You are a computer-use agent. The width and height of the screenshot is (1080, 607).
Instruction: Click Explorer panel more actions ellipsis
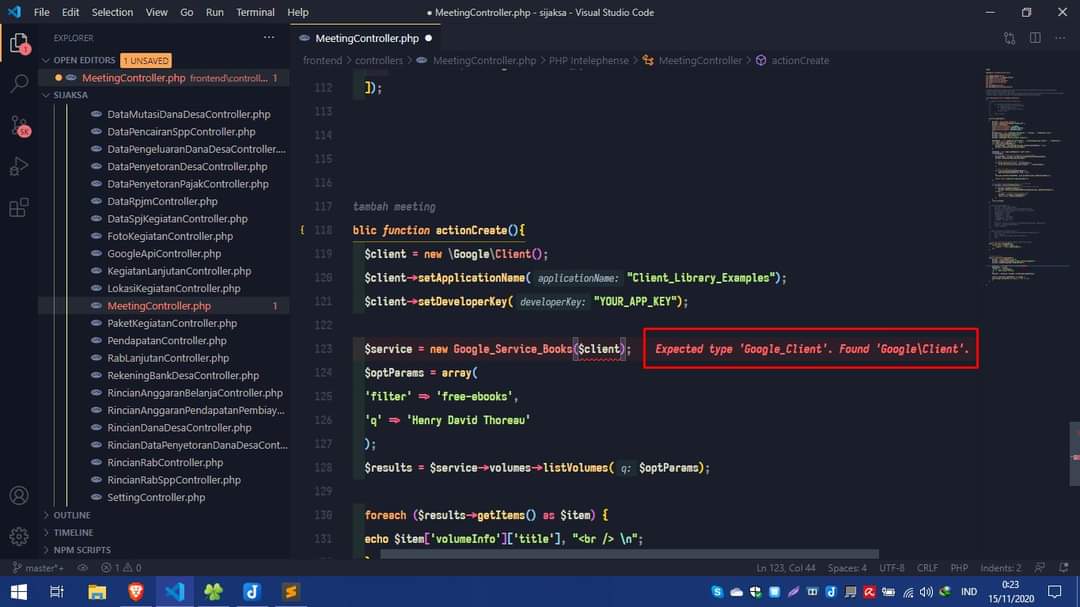pos(269,38)
